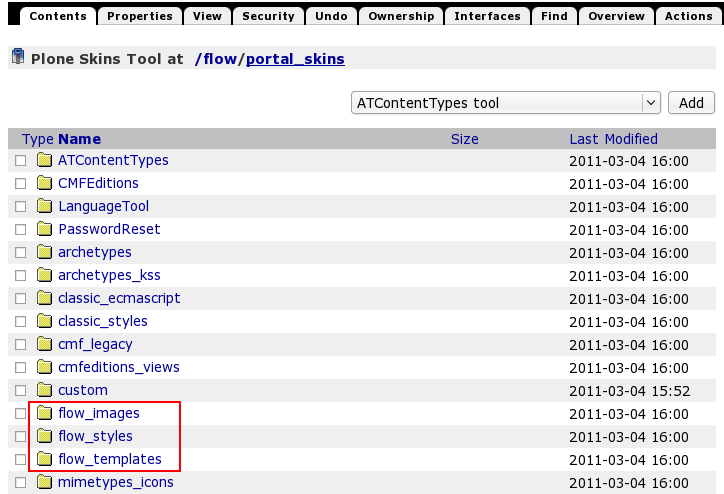Open the ATContentTypes tool dropdown
This screenshot has height=494, width=724.
coord(506,103)
